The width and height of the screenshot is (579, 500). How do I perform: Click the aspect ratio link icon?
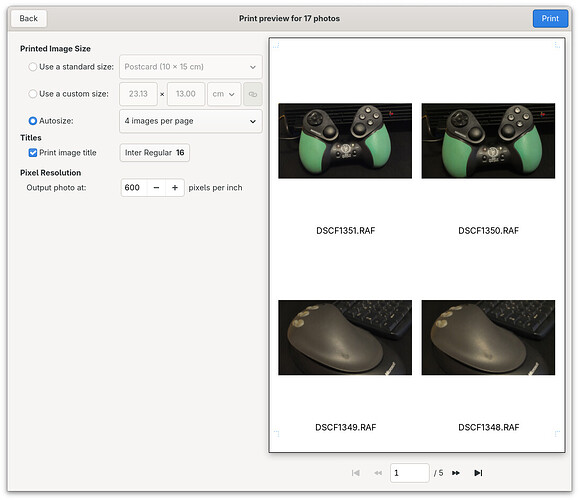point(253,94)
